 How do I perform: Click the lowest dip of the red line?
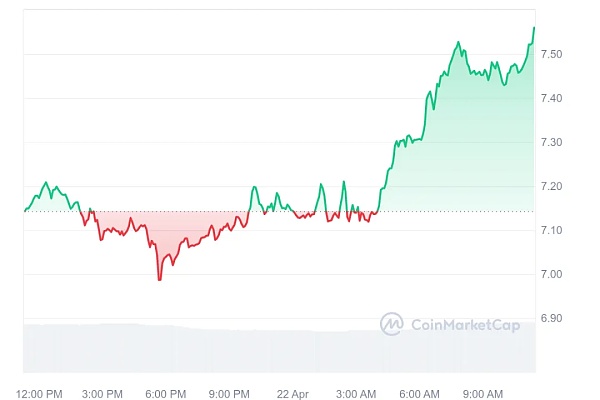(x=159, y=279)
